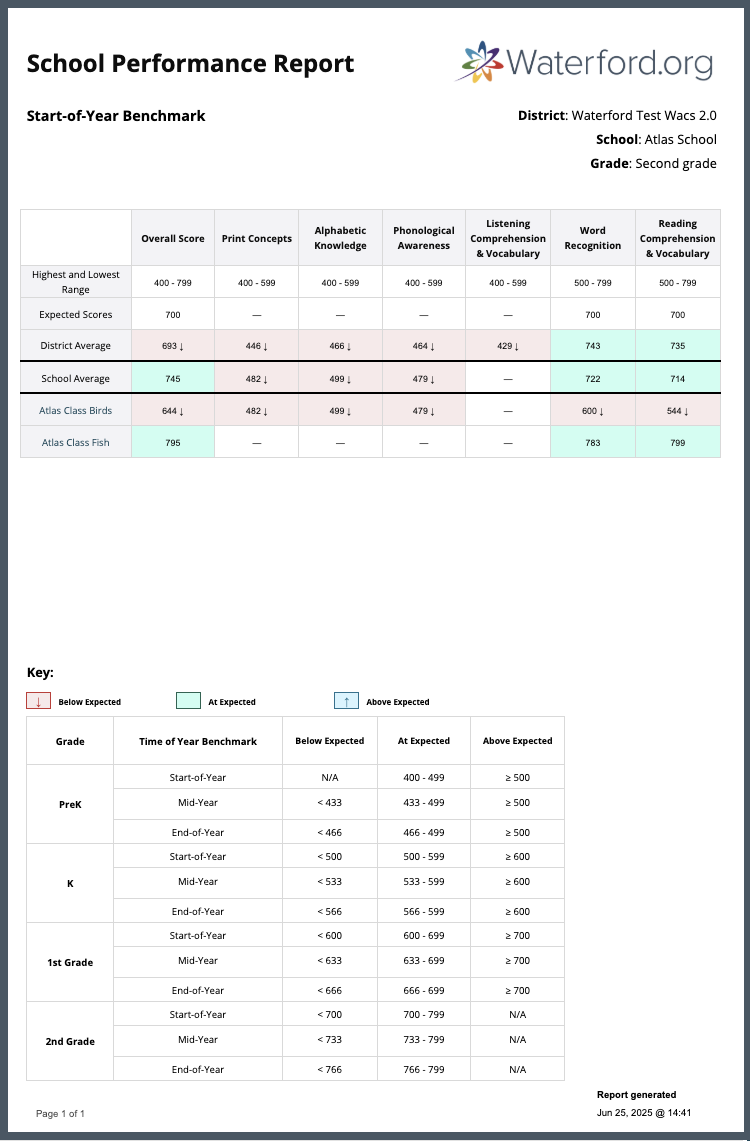Click the Jun 25, 2025 @ 14:41 timestamp
This screenshot has width=750, height=1141.
click(x=645, y=1113)
